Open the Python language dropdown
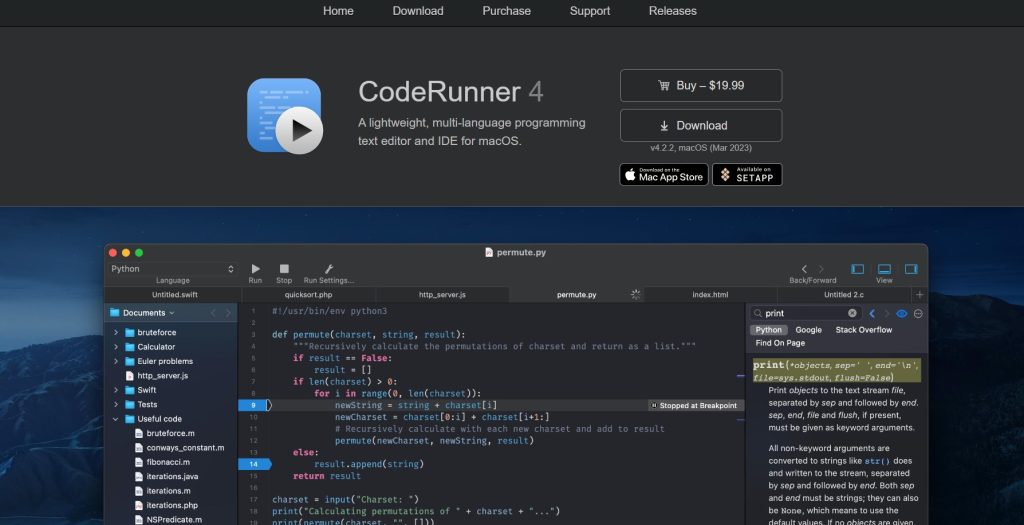Image resolution: width=1024 pixels, height=525 pixels. 172,269
